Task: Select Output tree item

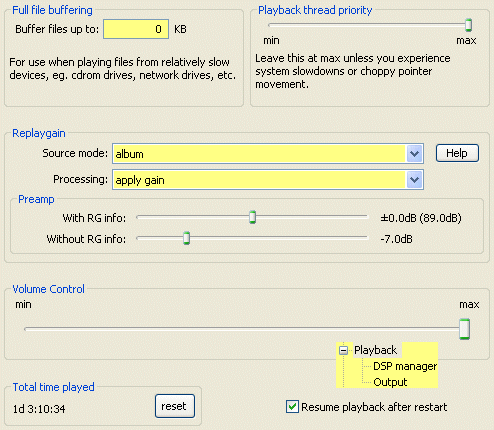Action: coord(390,382)
